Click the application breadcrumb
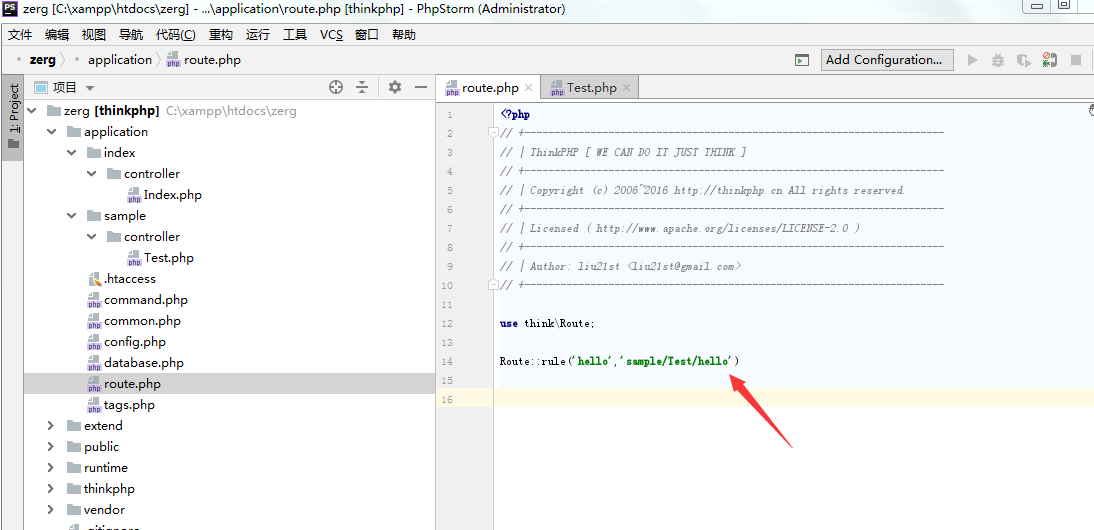This screenshot has width=1094, height=530. pyautogui.click(x=119, y=60)
